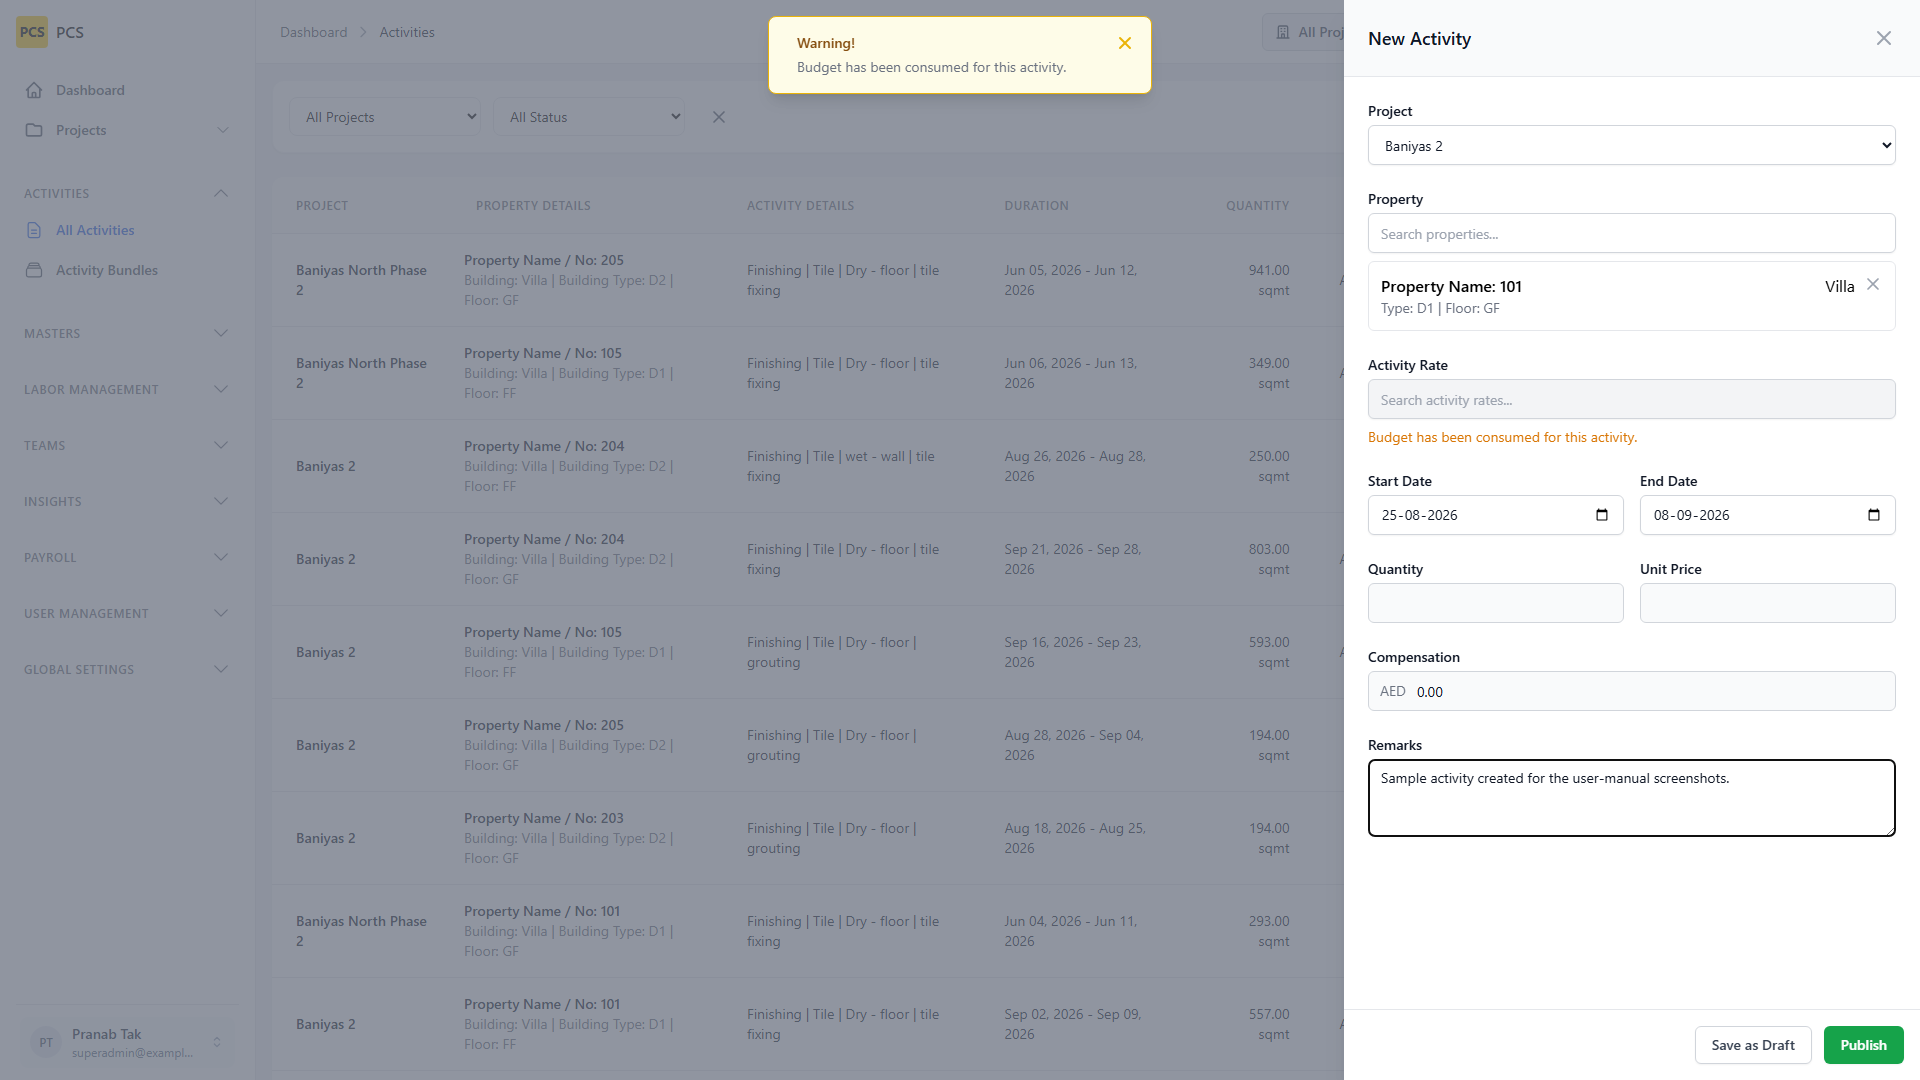This screenshot has height=1080, width=1920.
Task: Click the Activities breadcrumb text
Action: 406,32
